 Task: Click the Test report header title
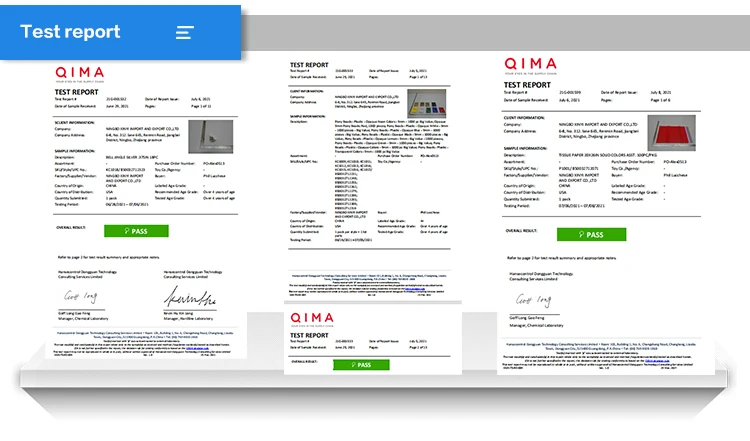[70, 32]
